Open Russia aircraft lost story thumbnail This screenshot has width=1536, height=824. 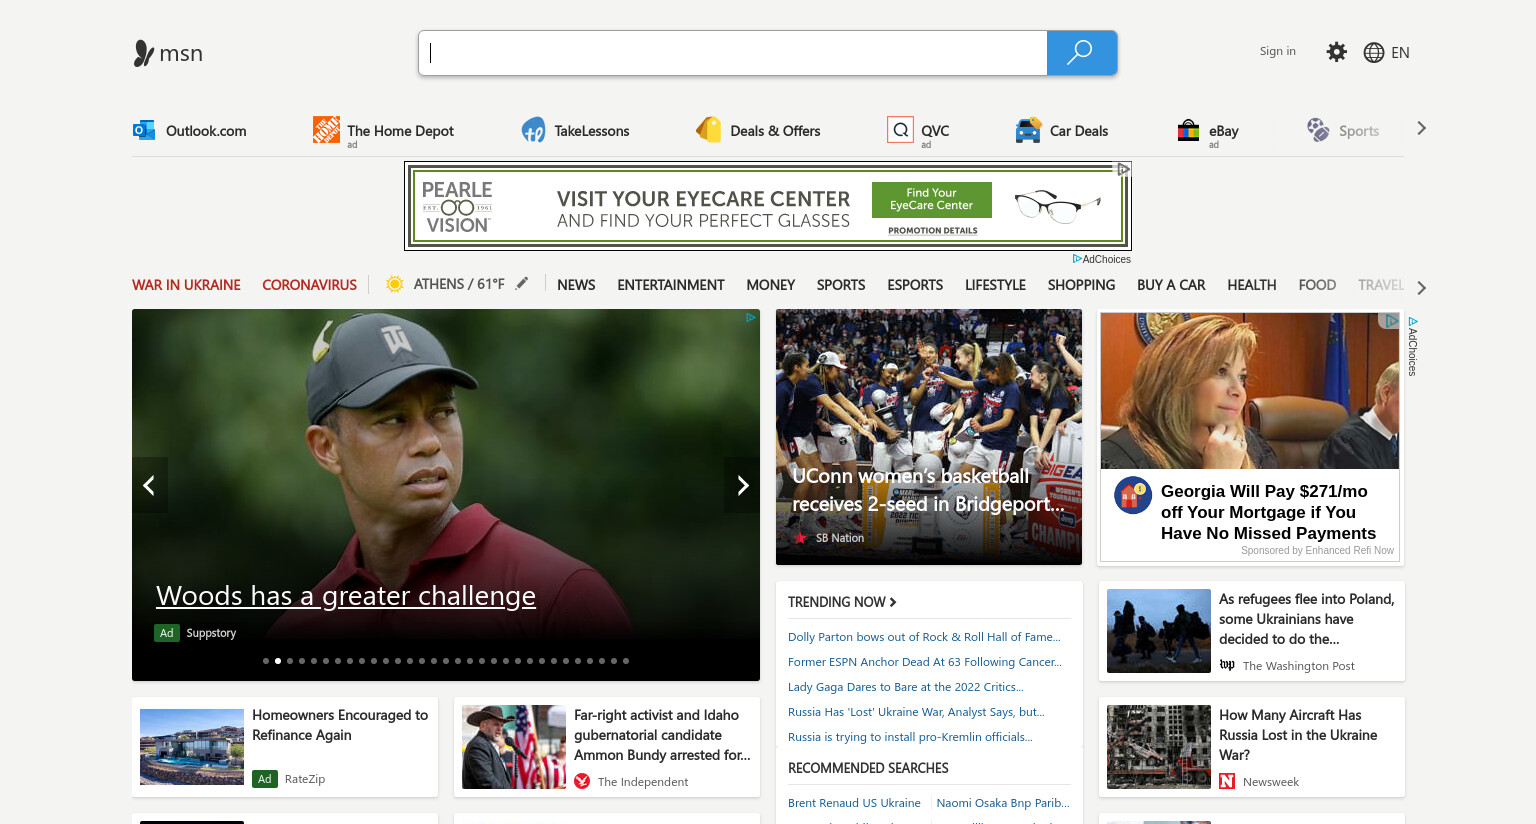click(x=1159, y=747)
